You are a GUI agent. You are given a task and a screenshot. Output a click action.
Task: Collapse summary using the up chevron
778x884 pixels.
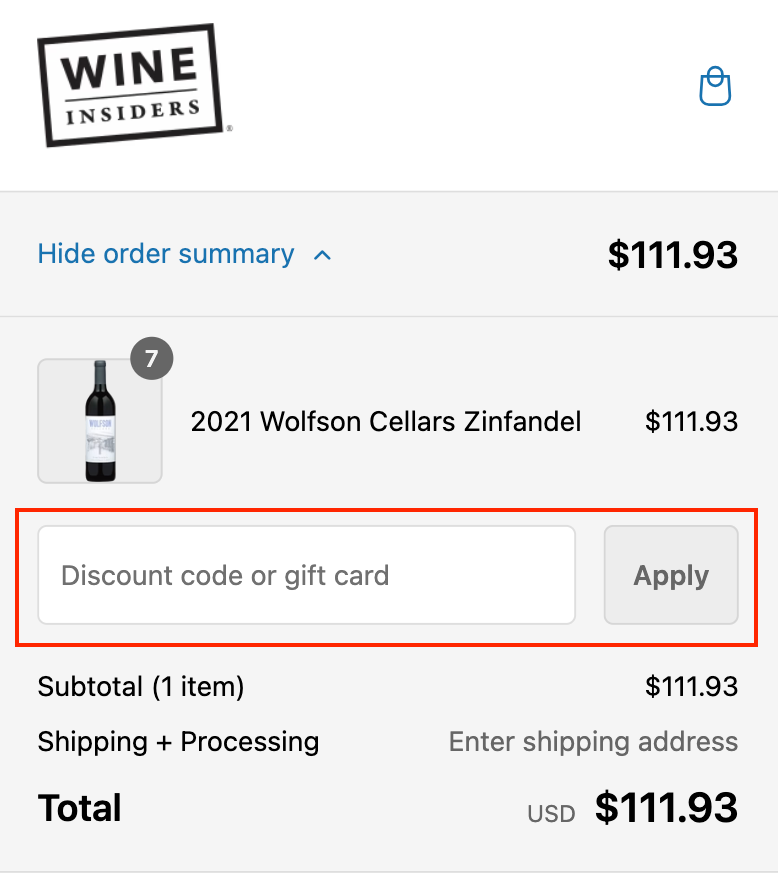pos(322,255)
